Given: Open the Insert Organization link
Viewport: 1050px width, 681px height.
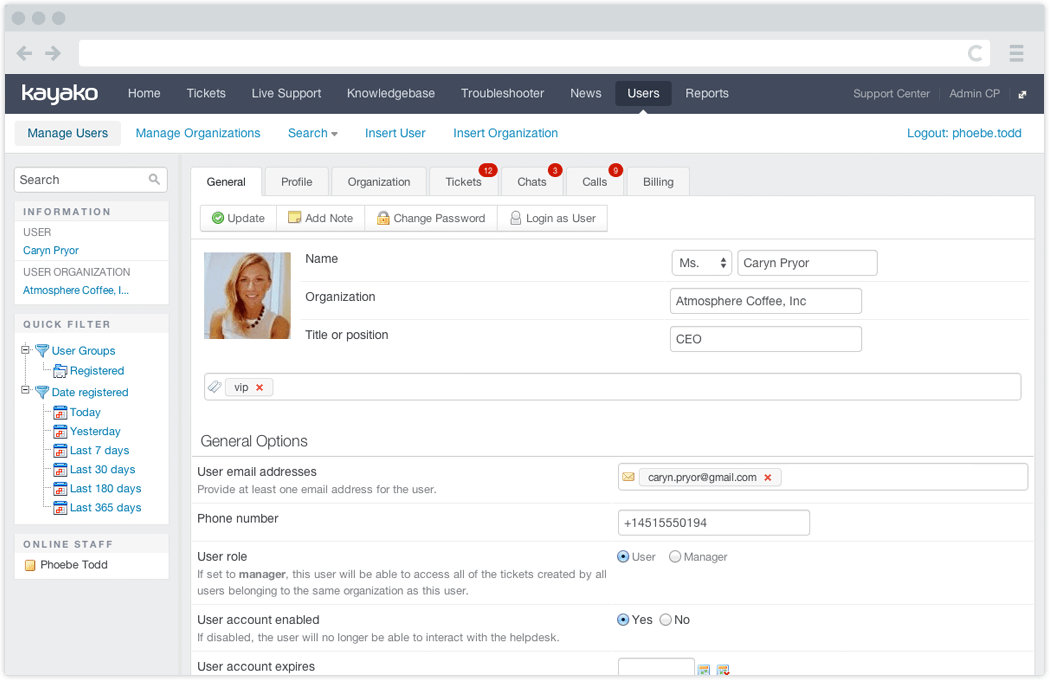Looking at the screenshot, I should click(506, 133).
